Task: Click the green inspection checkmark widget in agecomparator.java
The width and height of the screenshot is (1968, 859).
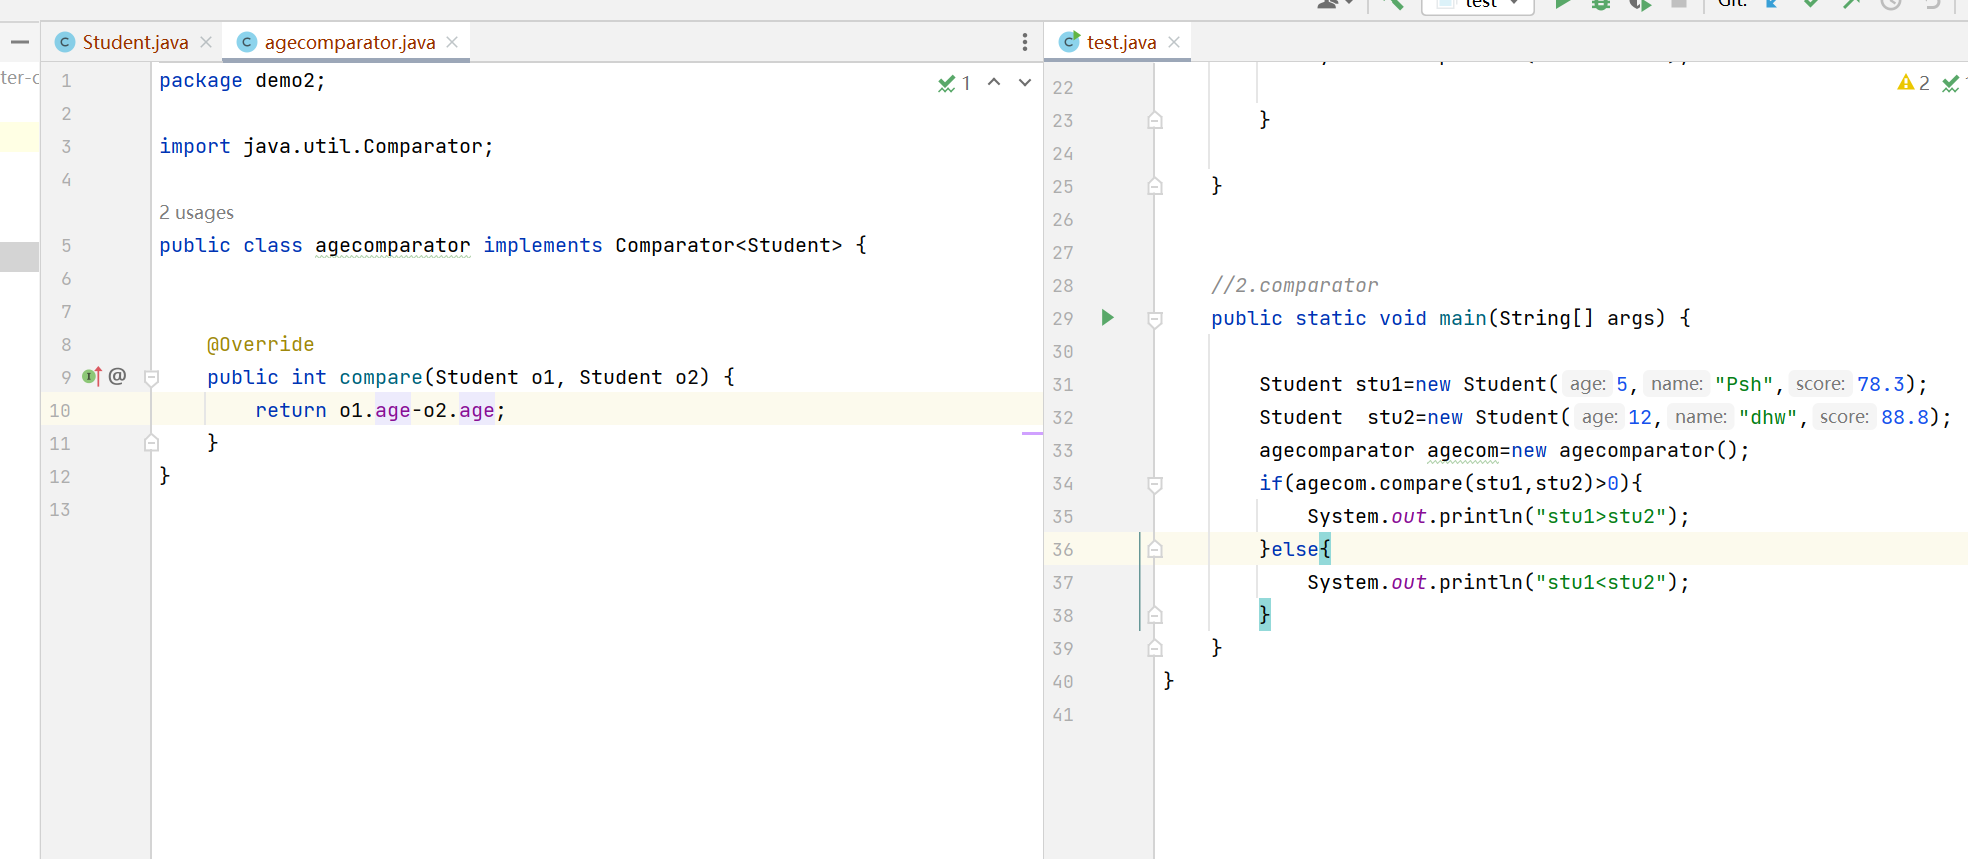Action: click(954, 83)
